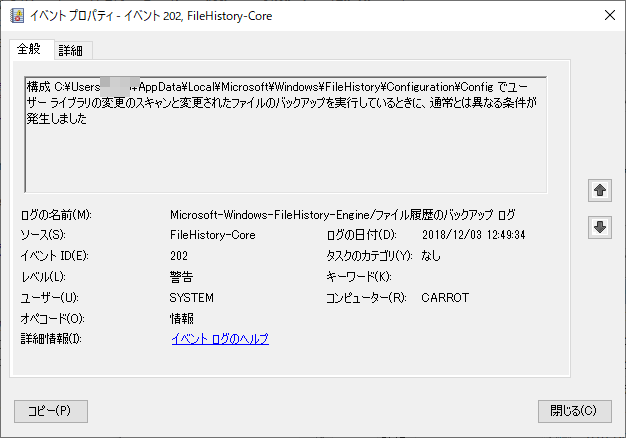Select the 警告 level value
The height and width of the screenshot is (438, 626).
(181, 277)
